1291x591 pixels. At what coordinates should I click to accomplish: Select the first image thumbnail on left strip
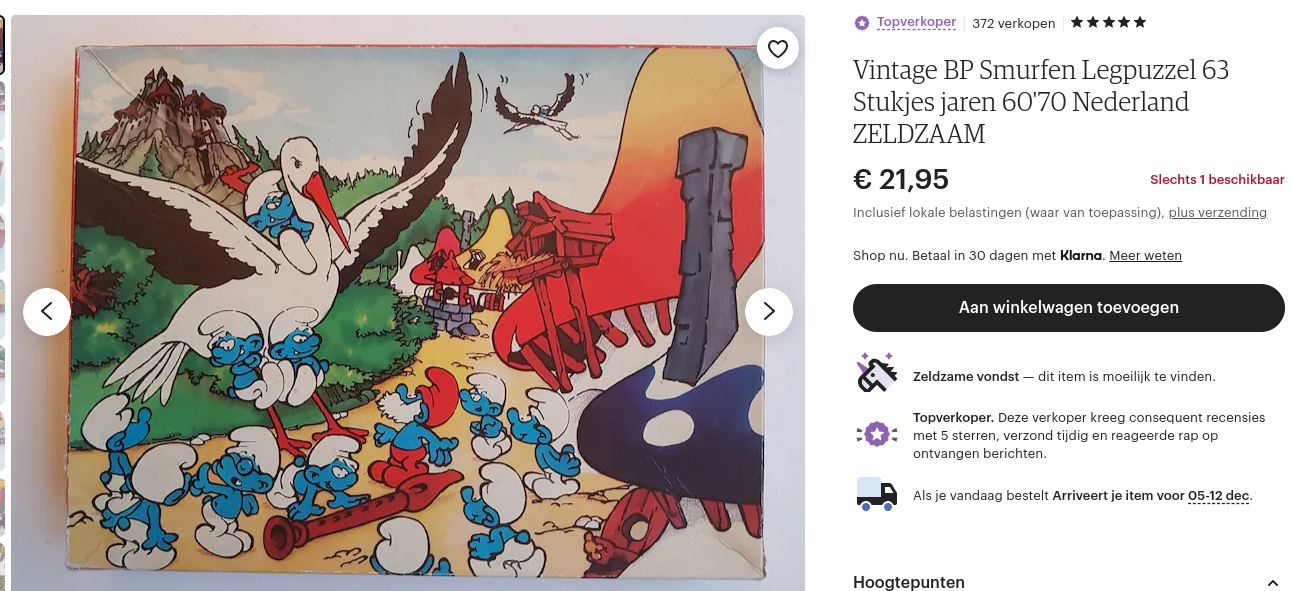[2, 45]
